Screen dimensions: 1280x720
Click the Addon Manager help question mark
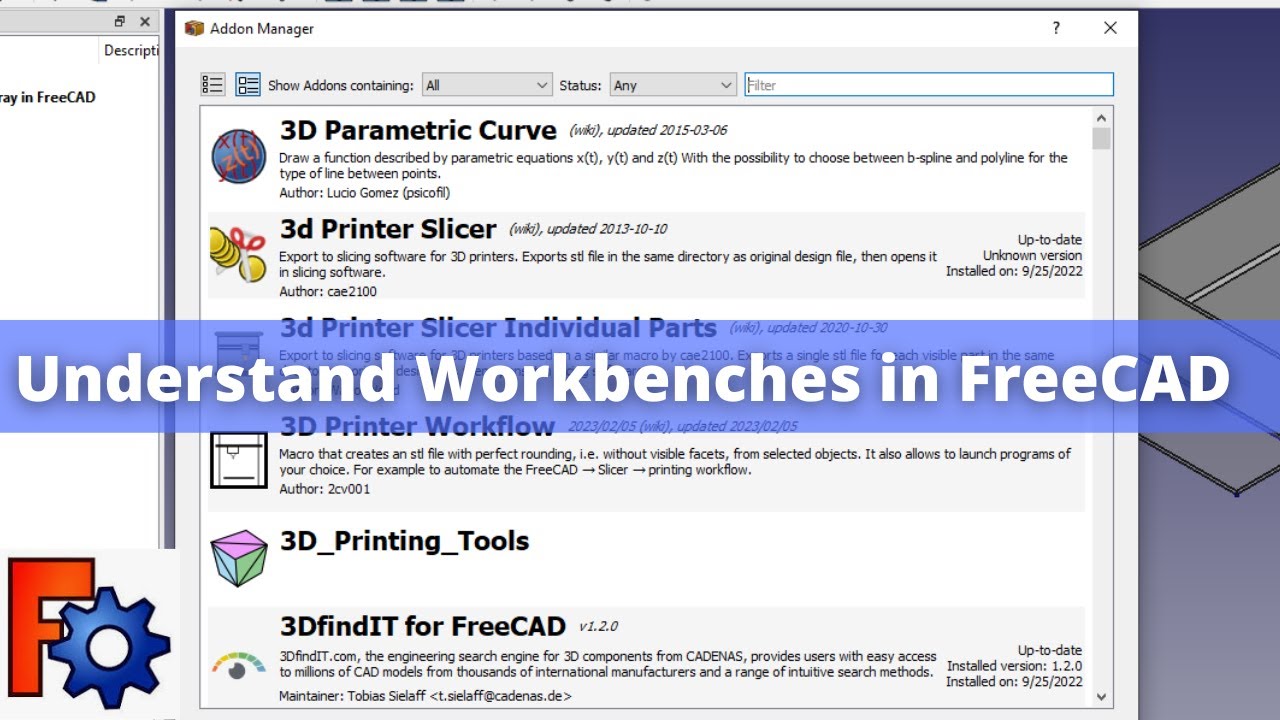(x=1056, y=28)
